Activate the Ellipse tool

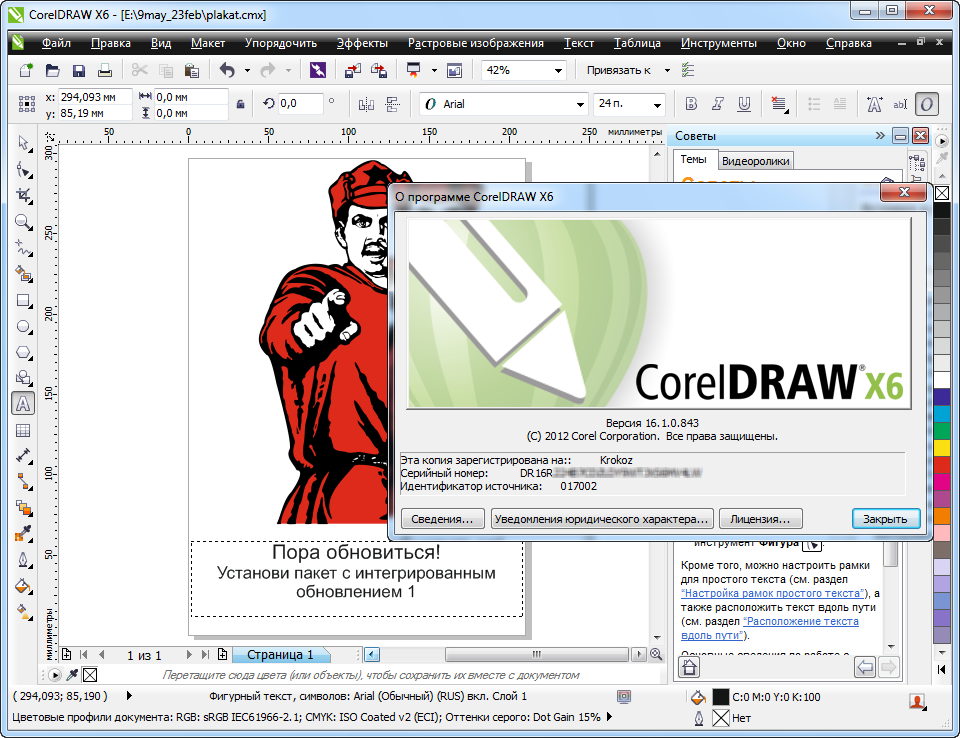tap(22, 325)
